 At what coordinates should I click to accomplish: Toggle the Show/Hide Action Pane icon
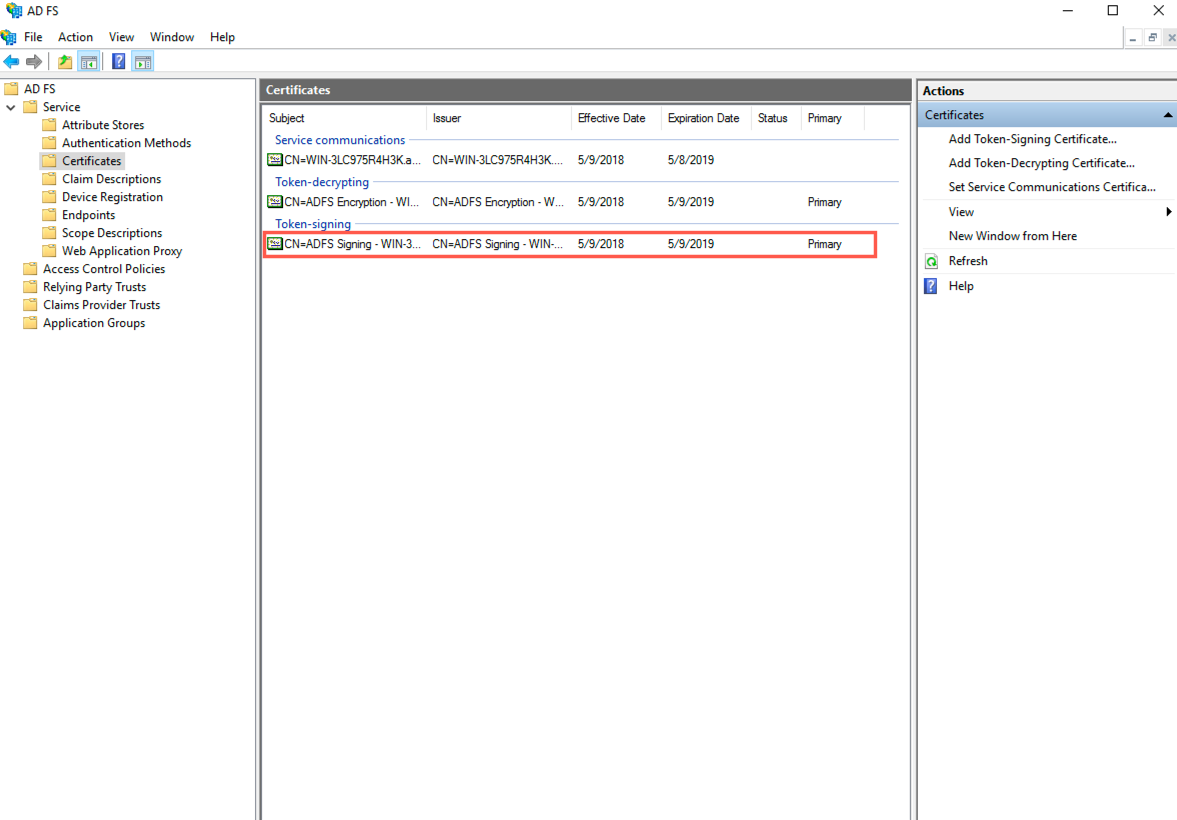143,61
